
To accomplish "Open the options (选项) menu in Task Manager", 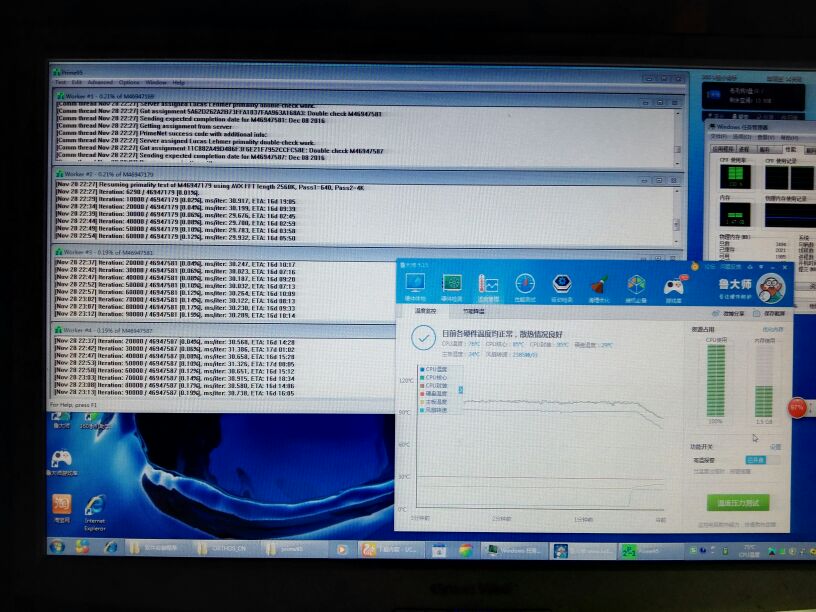I will coord(741,137).
